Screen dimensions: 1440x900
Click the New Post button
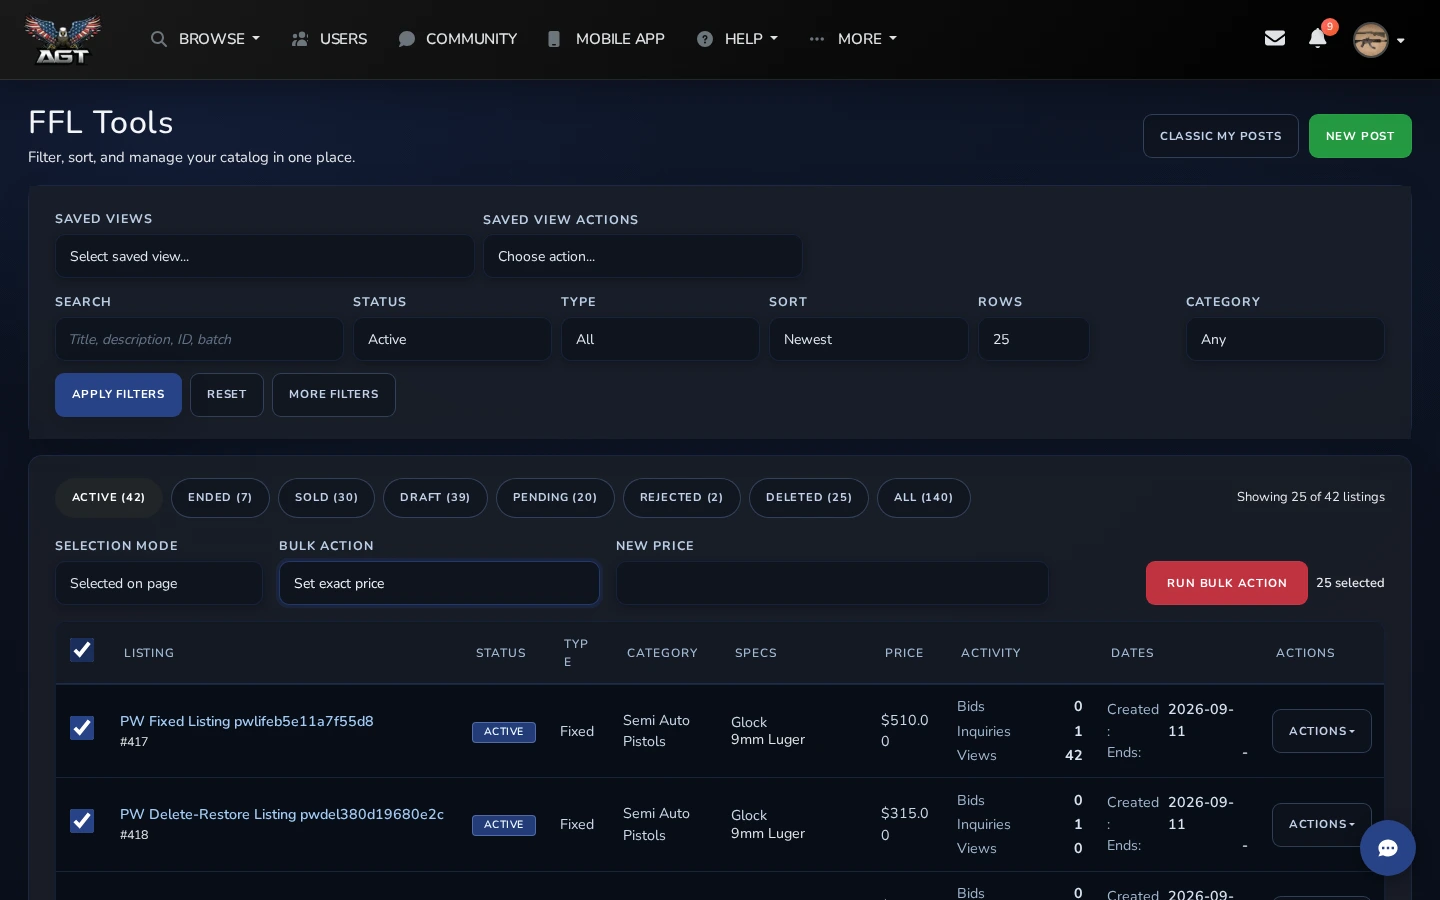coord(1360,136)
